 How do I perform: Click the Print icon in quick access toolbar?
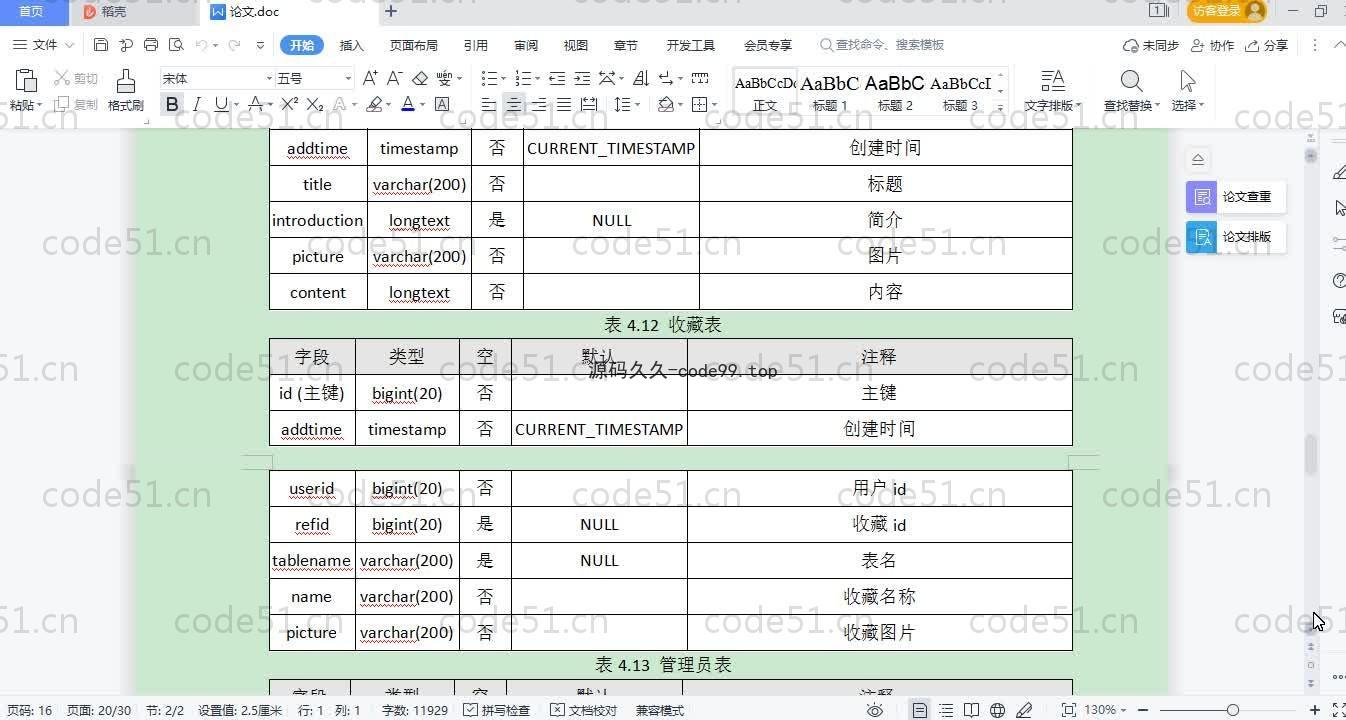pyautogui.click(x=151, y=45)
